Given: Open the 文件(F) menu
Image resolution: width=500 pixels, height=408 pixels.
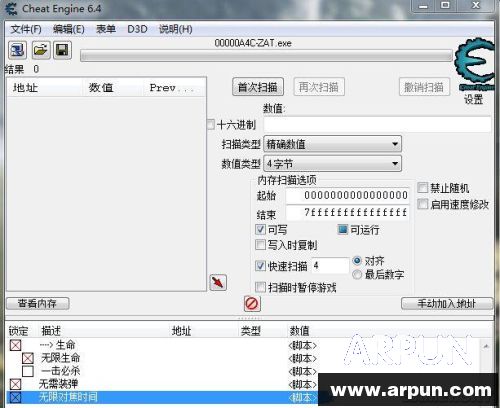Looking at the screenshot, I should (26, 29).
